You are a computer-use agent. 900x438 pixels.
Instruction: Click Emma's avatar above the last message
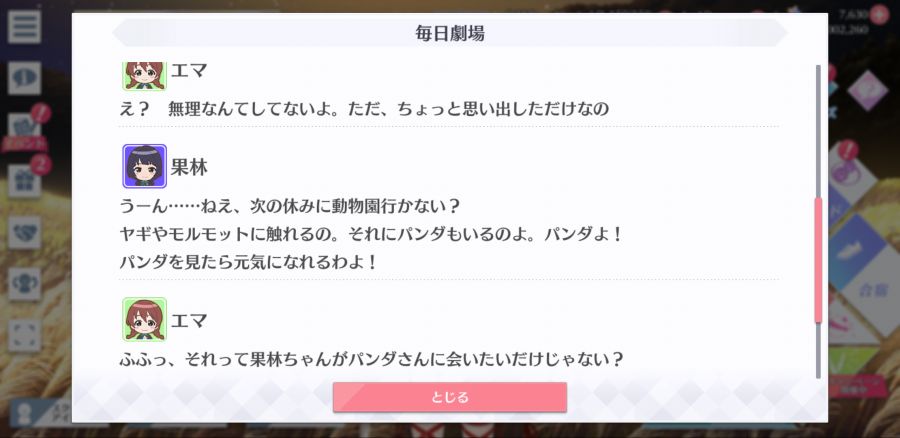click(x=145, y=319)
